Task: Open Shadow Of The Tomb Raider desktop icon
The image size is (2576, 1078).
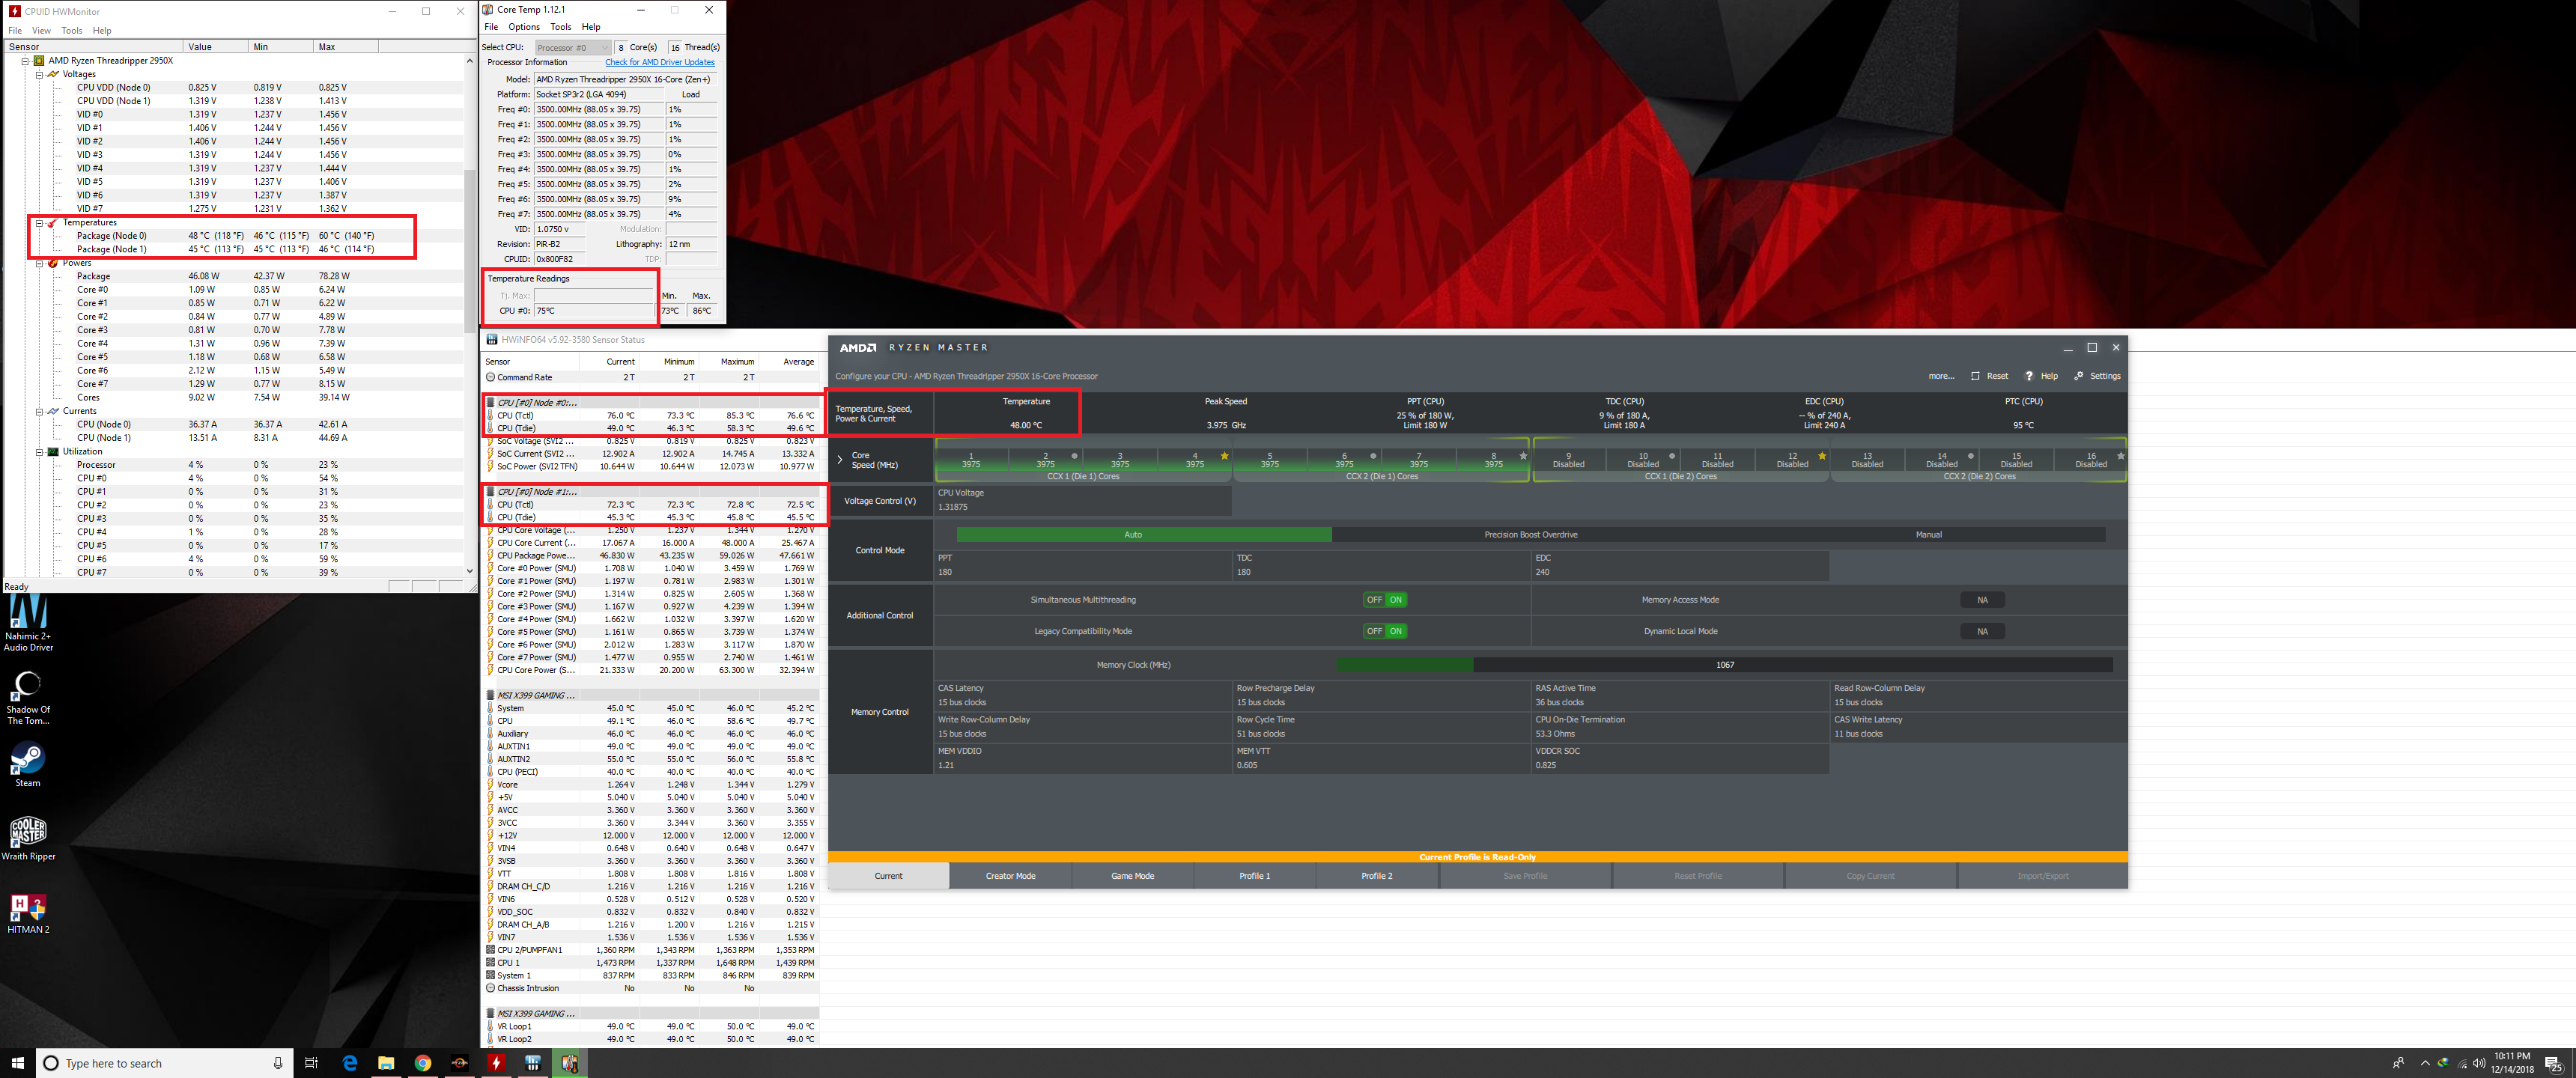Action: tap(28, 697)
